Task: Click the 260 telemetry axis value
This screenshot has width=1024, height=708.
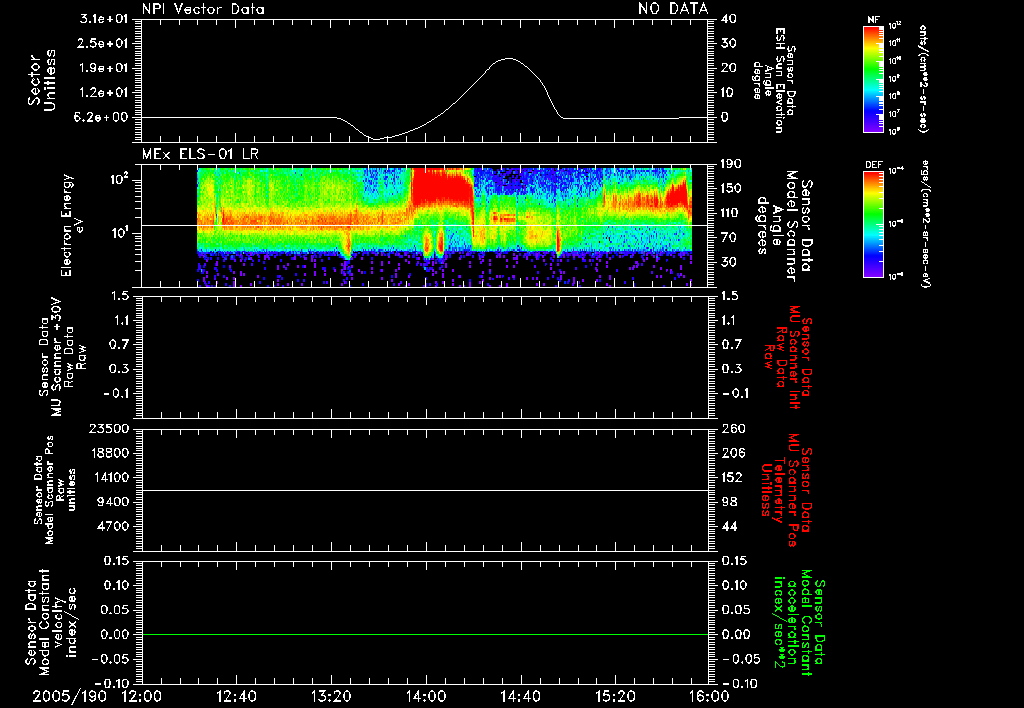Action: (734, 428)
